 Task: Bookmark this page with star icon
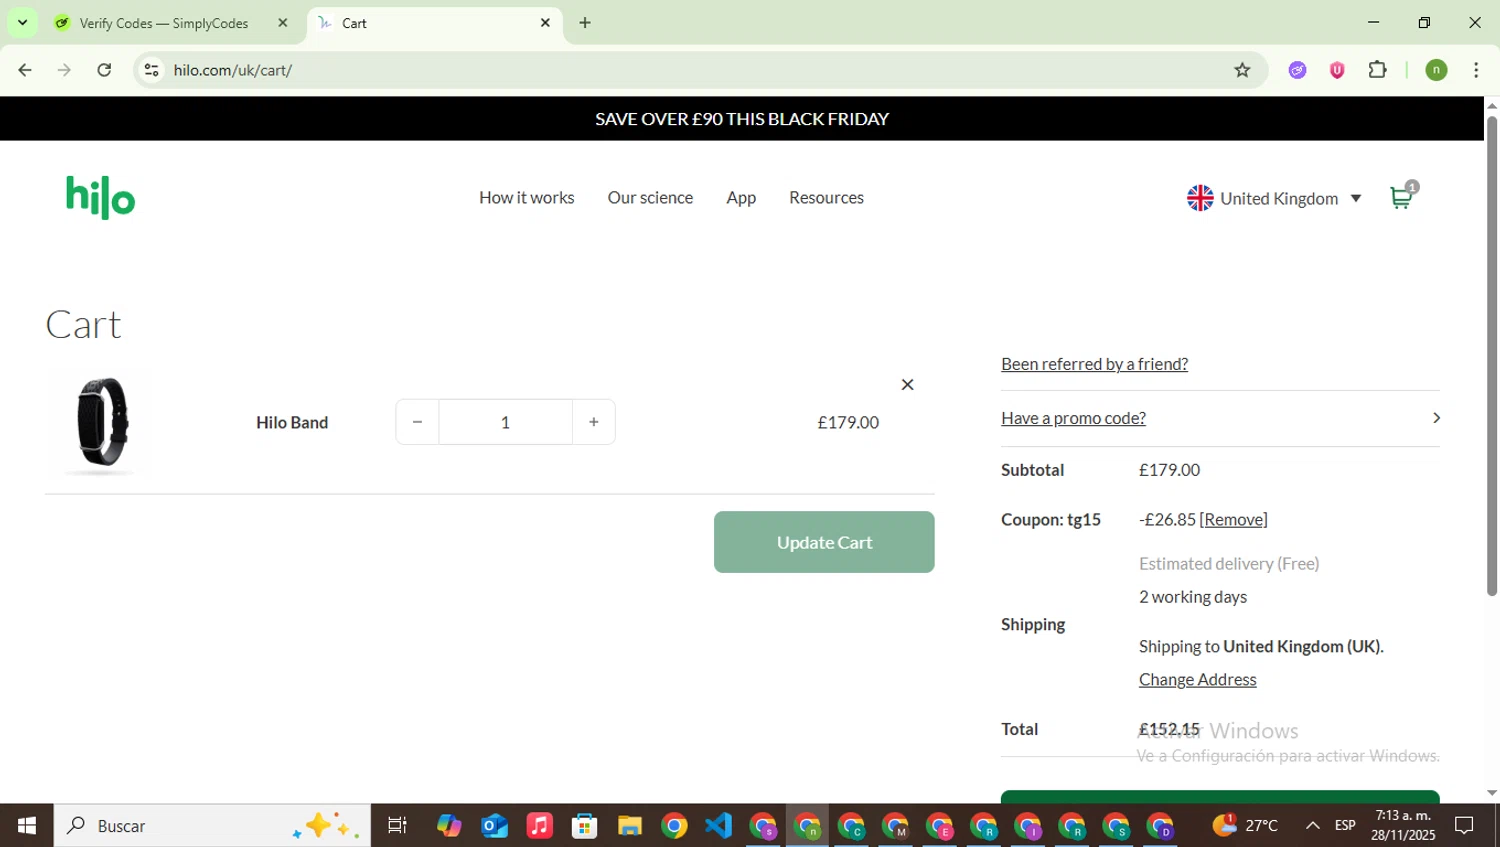[1242, 70]
